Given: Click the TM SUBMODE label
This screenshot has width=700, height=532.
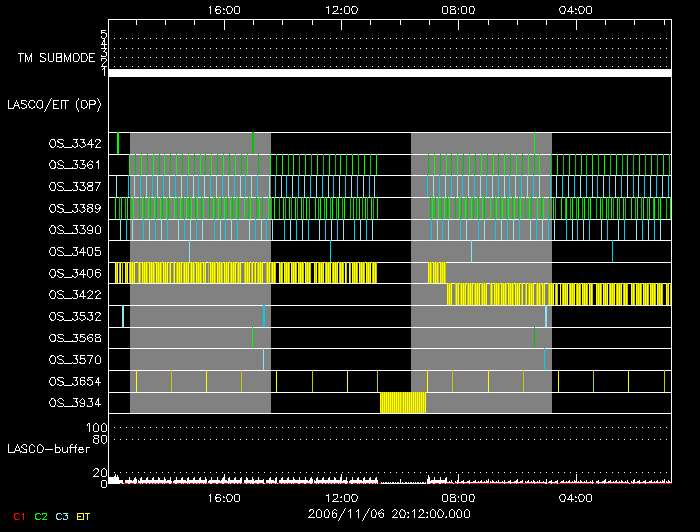Looking at the screenshot, I should coord(56,58).
